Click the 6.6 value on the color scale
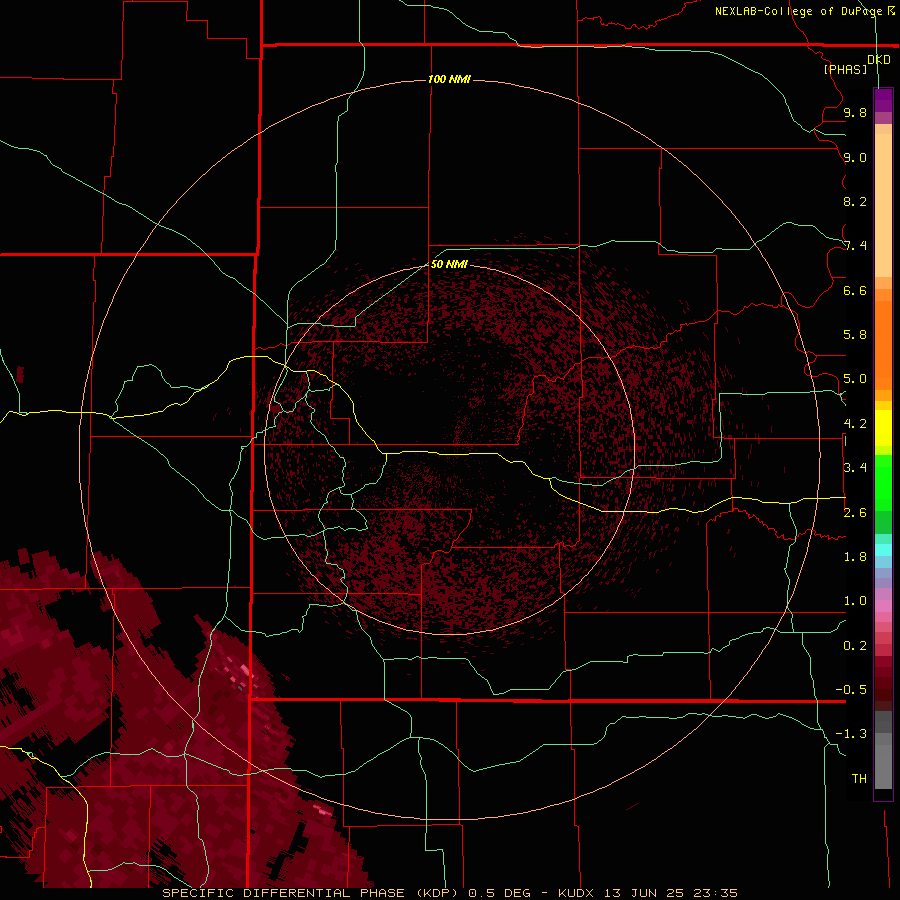Image resolution: width=900 pixels, height=900 pixels. [855, 290]
